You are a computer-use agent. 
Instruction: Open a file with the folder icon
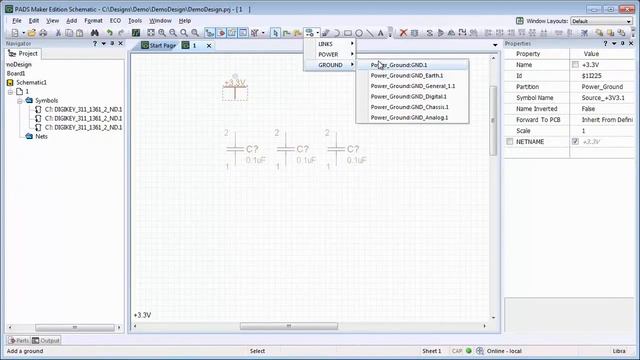pyautogui.click(x=31, y=33)
